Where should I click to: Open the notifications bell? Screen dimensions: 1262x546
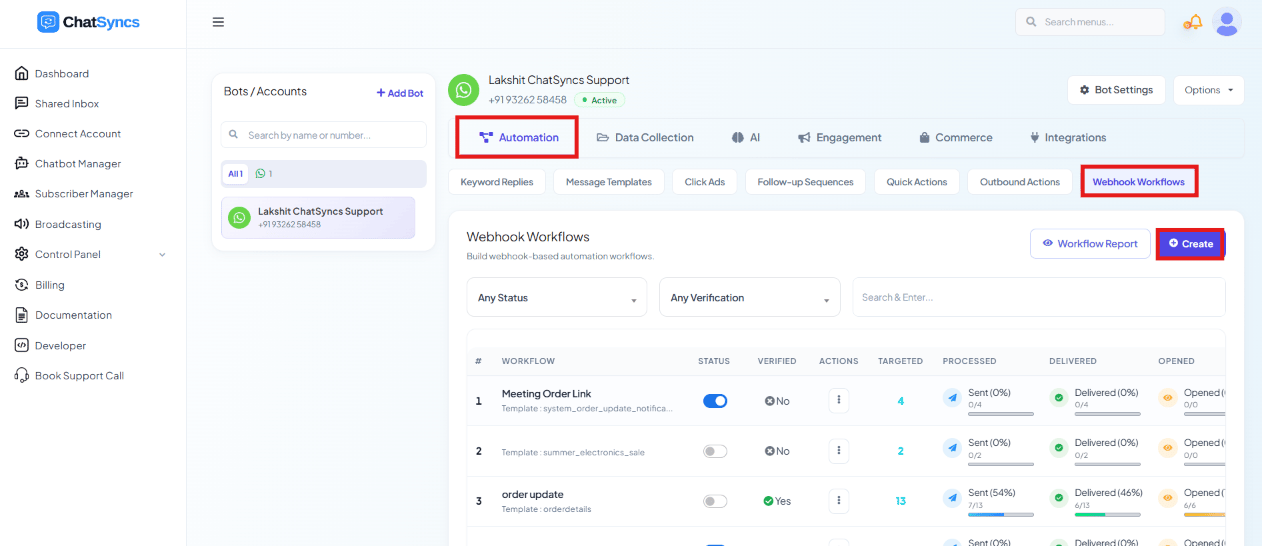coord(1194,22)
